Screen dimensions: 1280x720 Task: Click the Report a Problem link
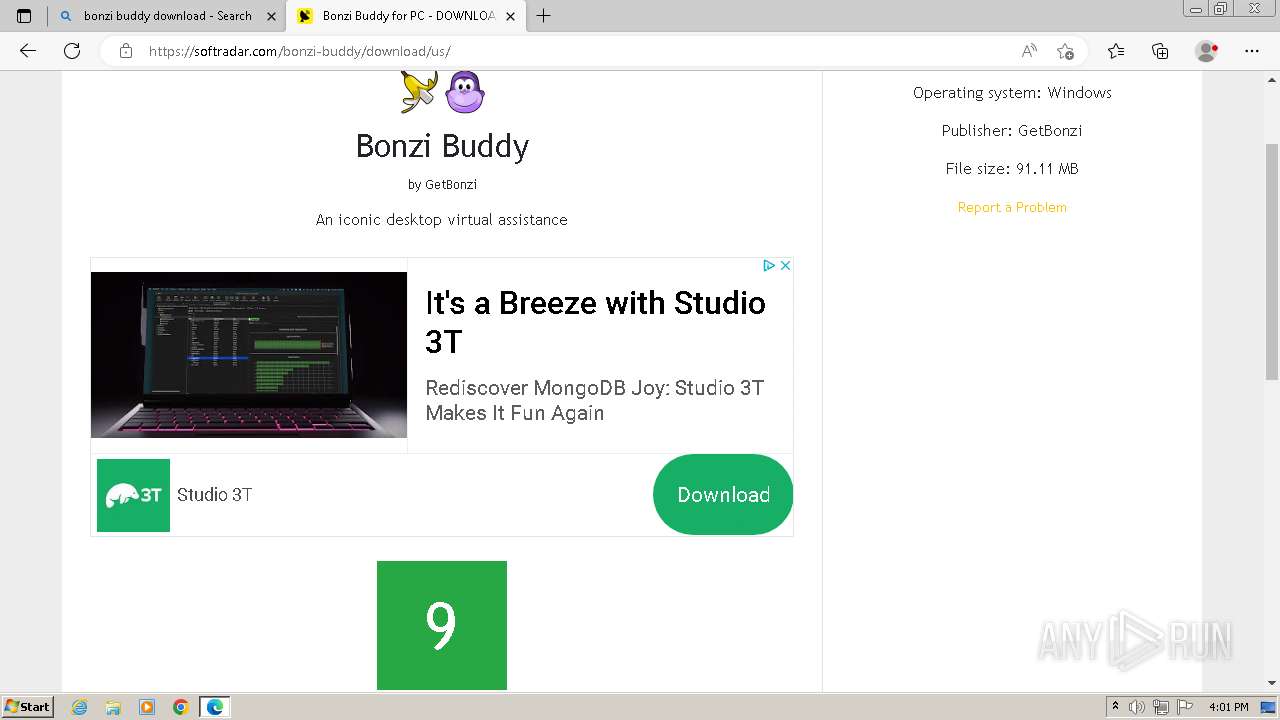[x=1012, y=207]
